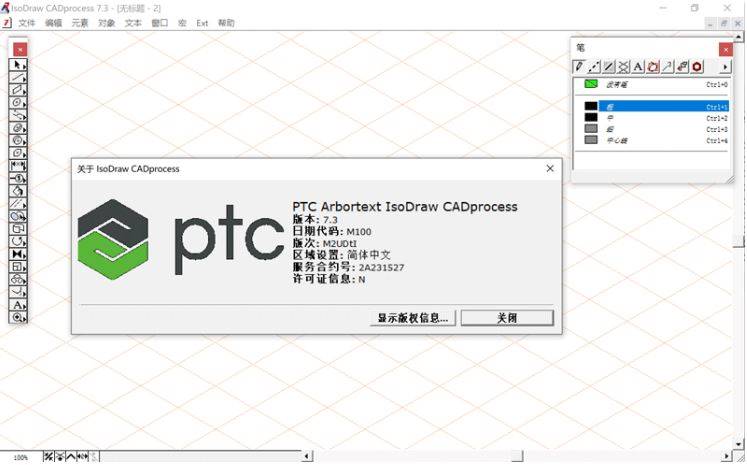Click the black swatch of the Ctrl+2 pen
Viewport: 747px width, 465px height.
coord(591,117)
